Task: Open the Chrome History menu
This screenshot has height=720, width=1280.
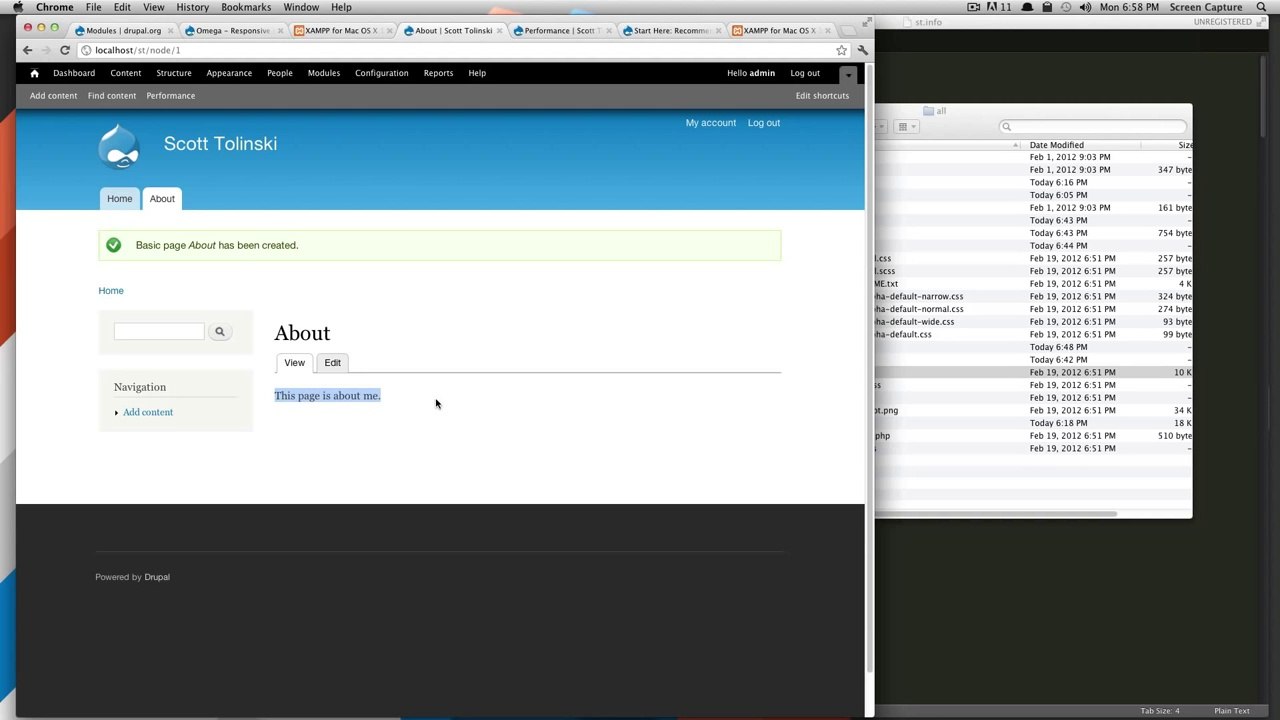Action: (x=193, y=7)
